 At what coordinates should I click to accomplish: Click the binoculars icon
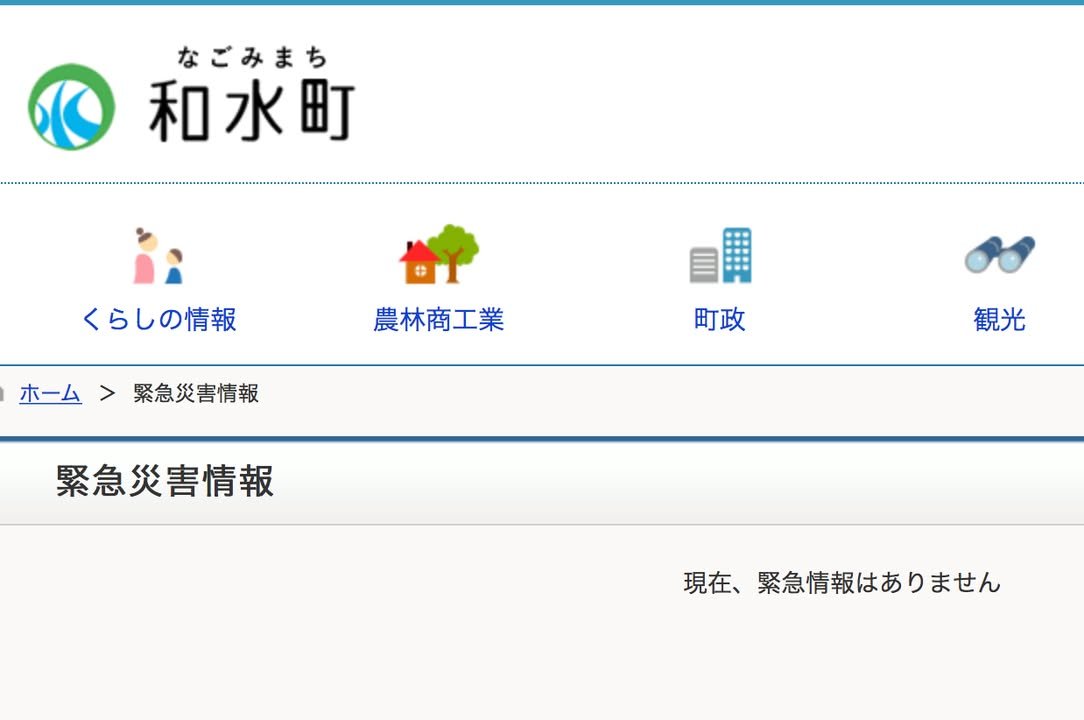pos(999,256)
